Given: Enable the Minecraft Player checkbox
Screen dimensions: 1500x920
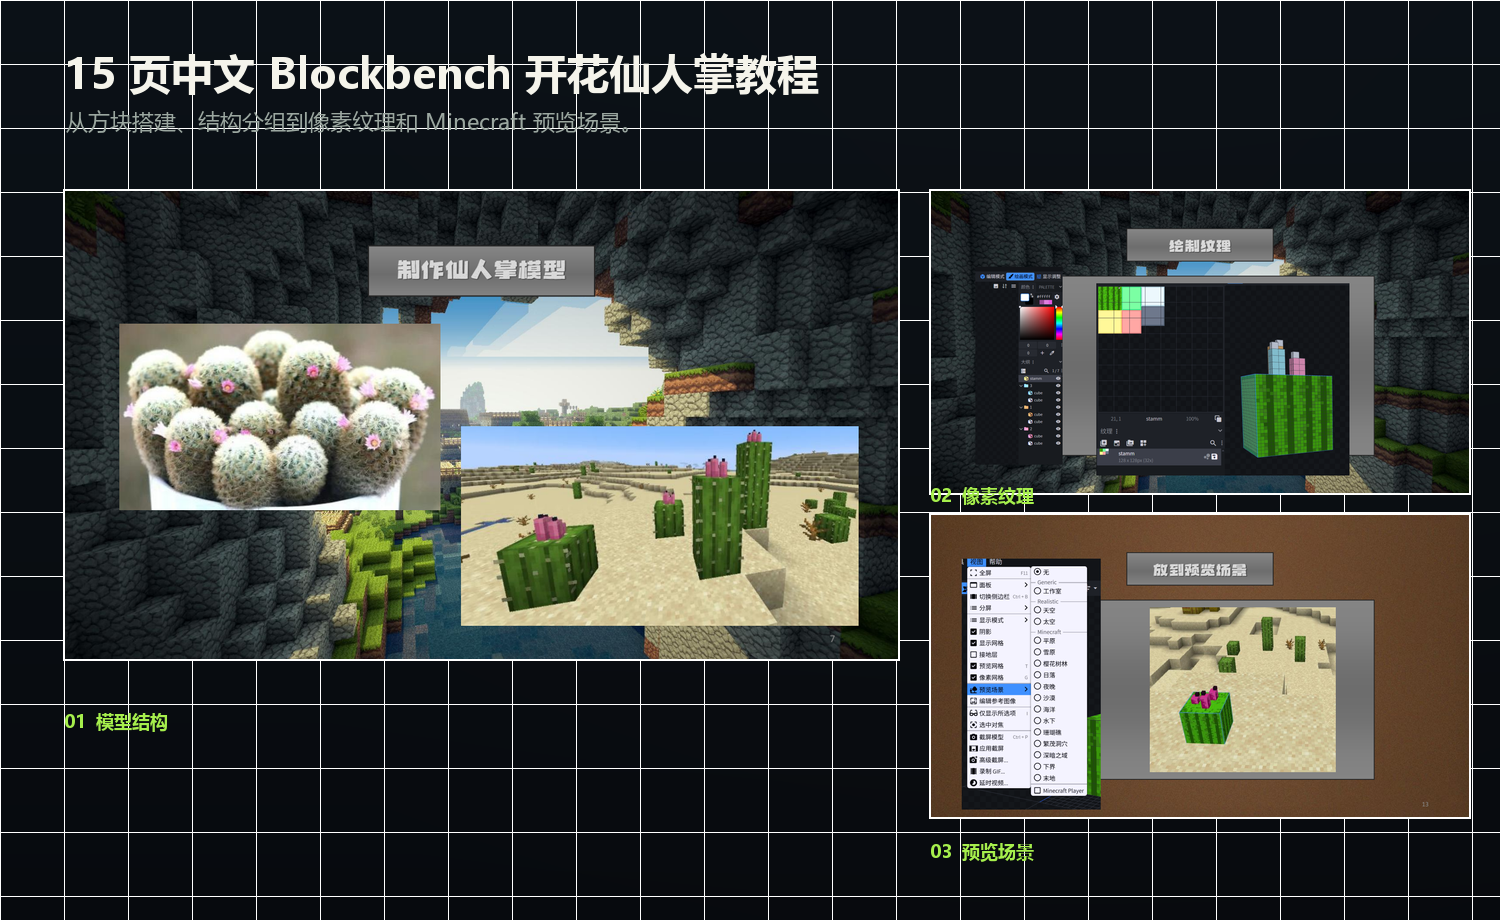Looking at the screenshot, I should point(1038,790).
